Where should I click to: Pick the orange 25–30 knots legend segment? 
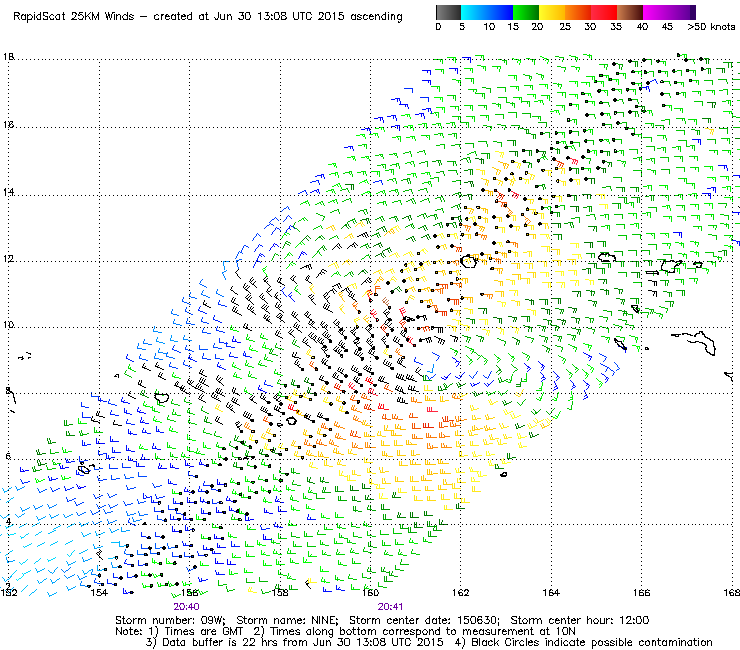pos(578,12)
